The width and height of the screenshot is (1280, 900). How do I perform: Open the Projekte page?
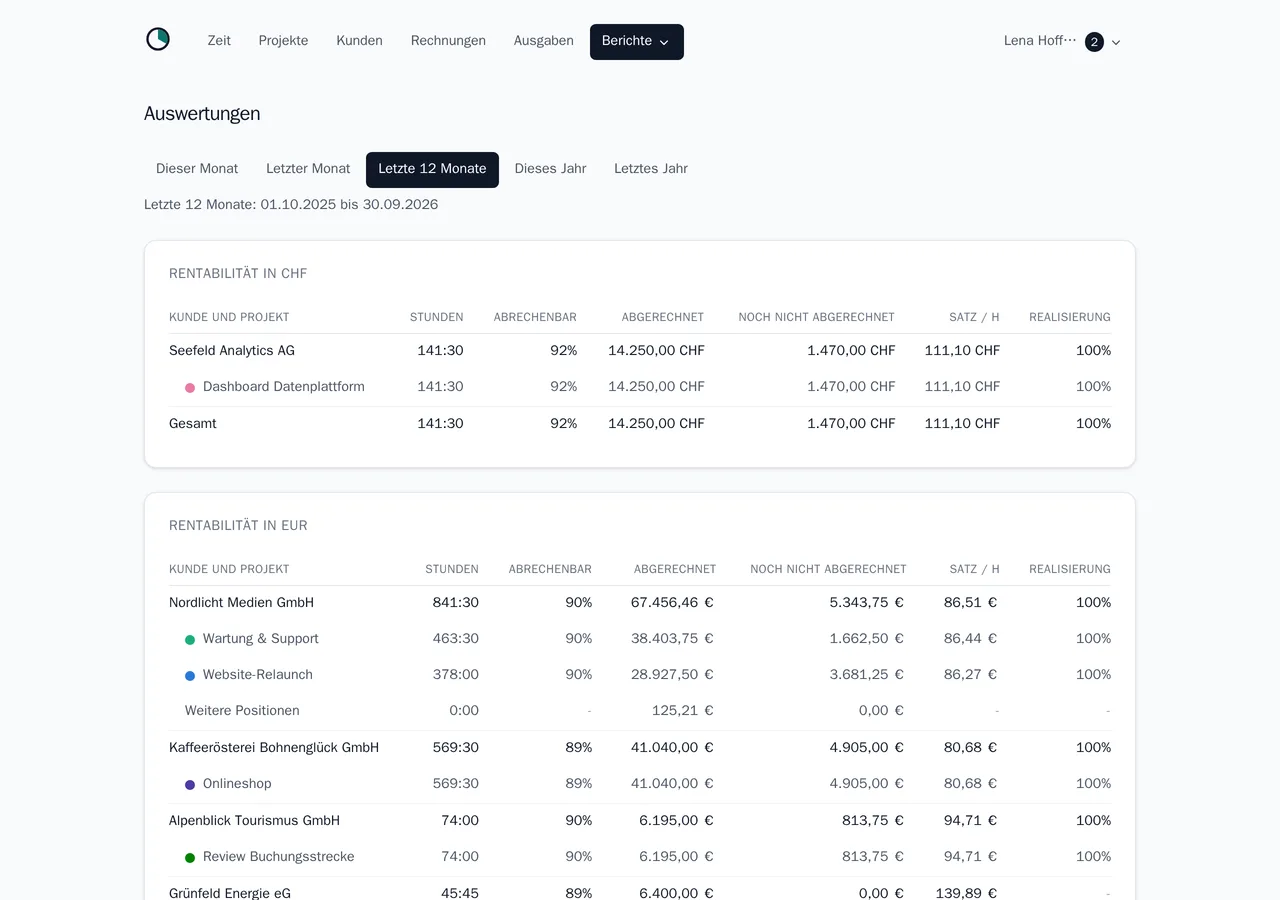coord(283,41)
